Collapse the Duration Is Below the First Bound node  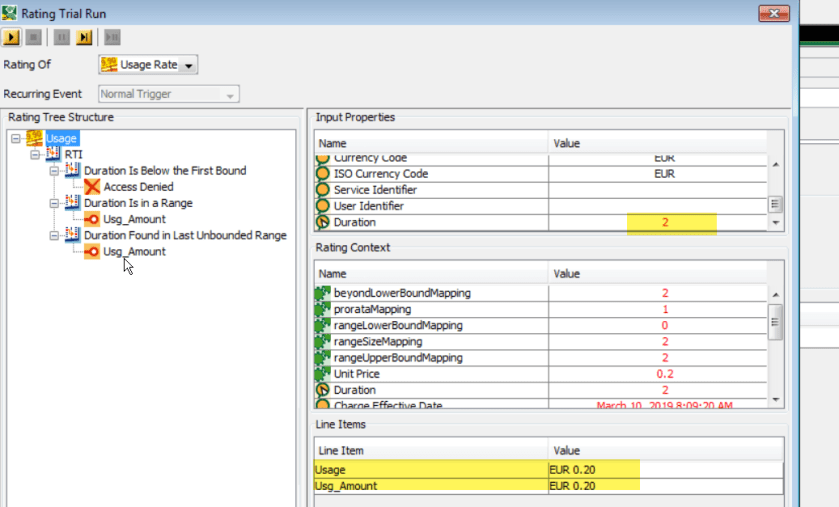click(x=54, y=171)
